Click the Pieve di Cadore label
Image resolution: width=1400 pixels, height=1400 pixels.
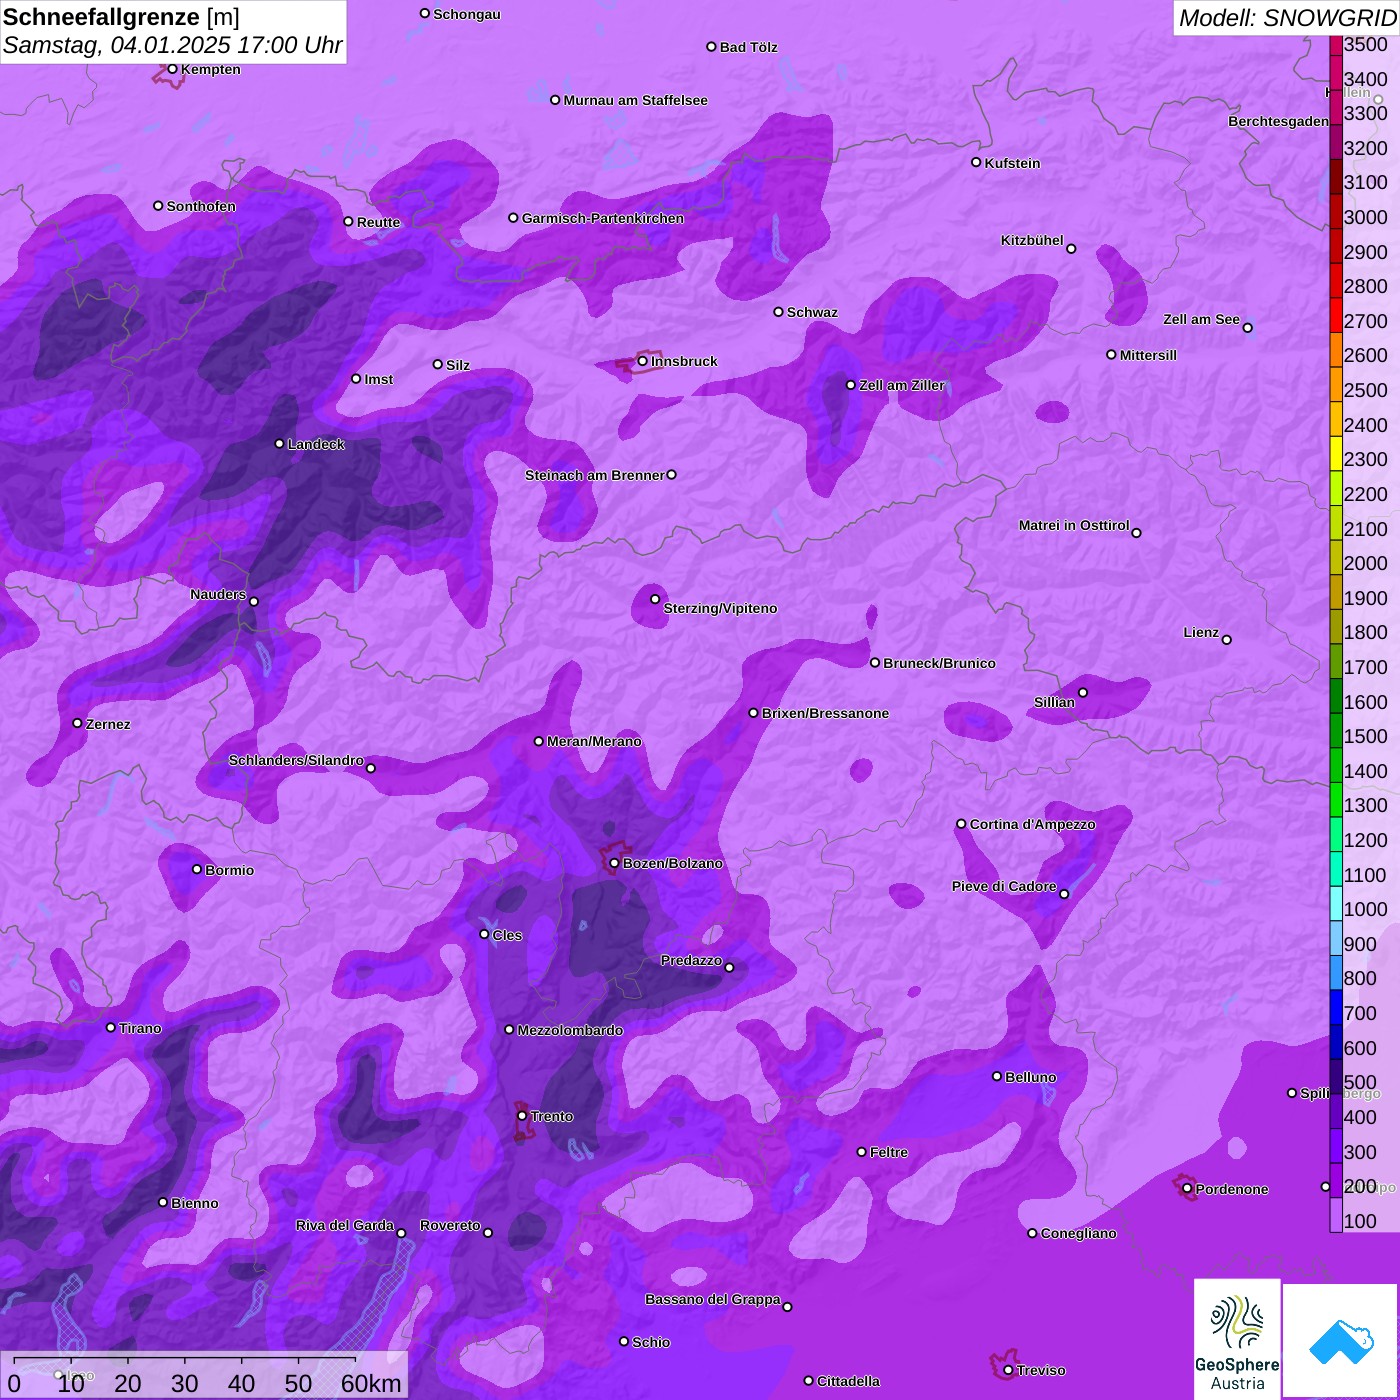pyautogui.click(x=1004, y=886)
